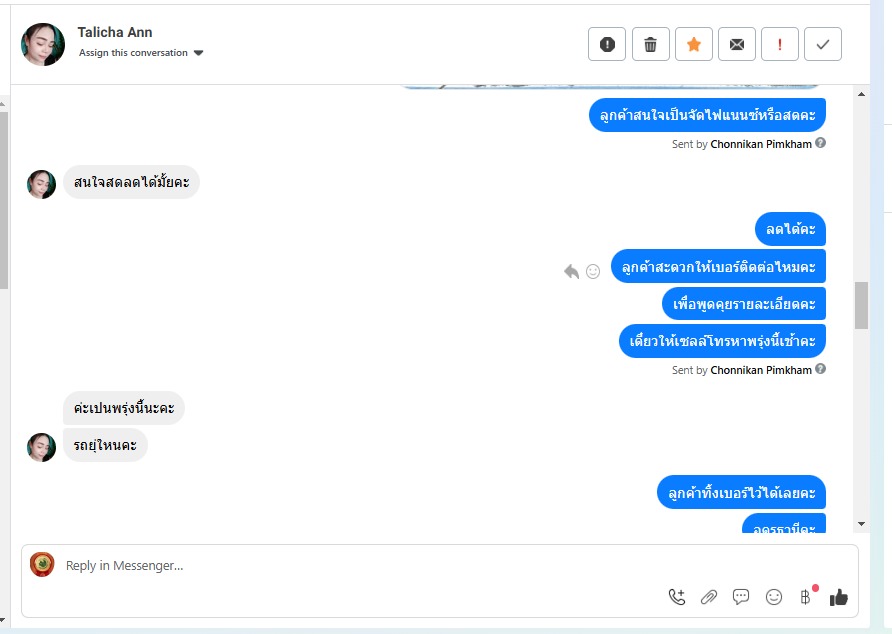Open the emoji picker

(x=774, y=597)
